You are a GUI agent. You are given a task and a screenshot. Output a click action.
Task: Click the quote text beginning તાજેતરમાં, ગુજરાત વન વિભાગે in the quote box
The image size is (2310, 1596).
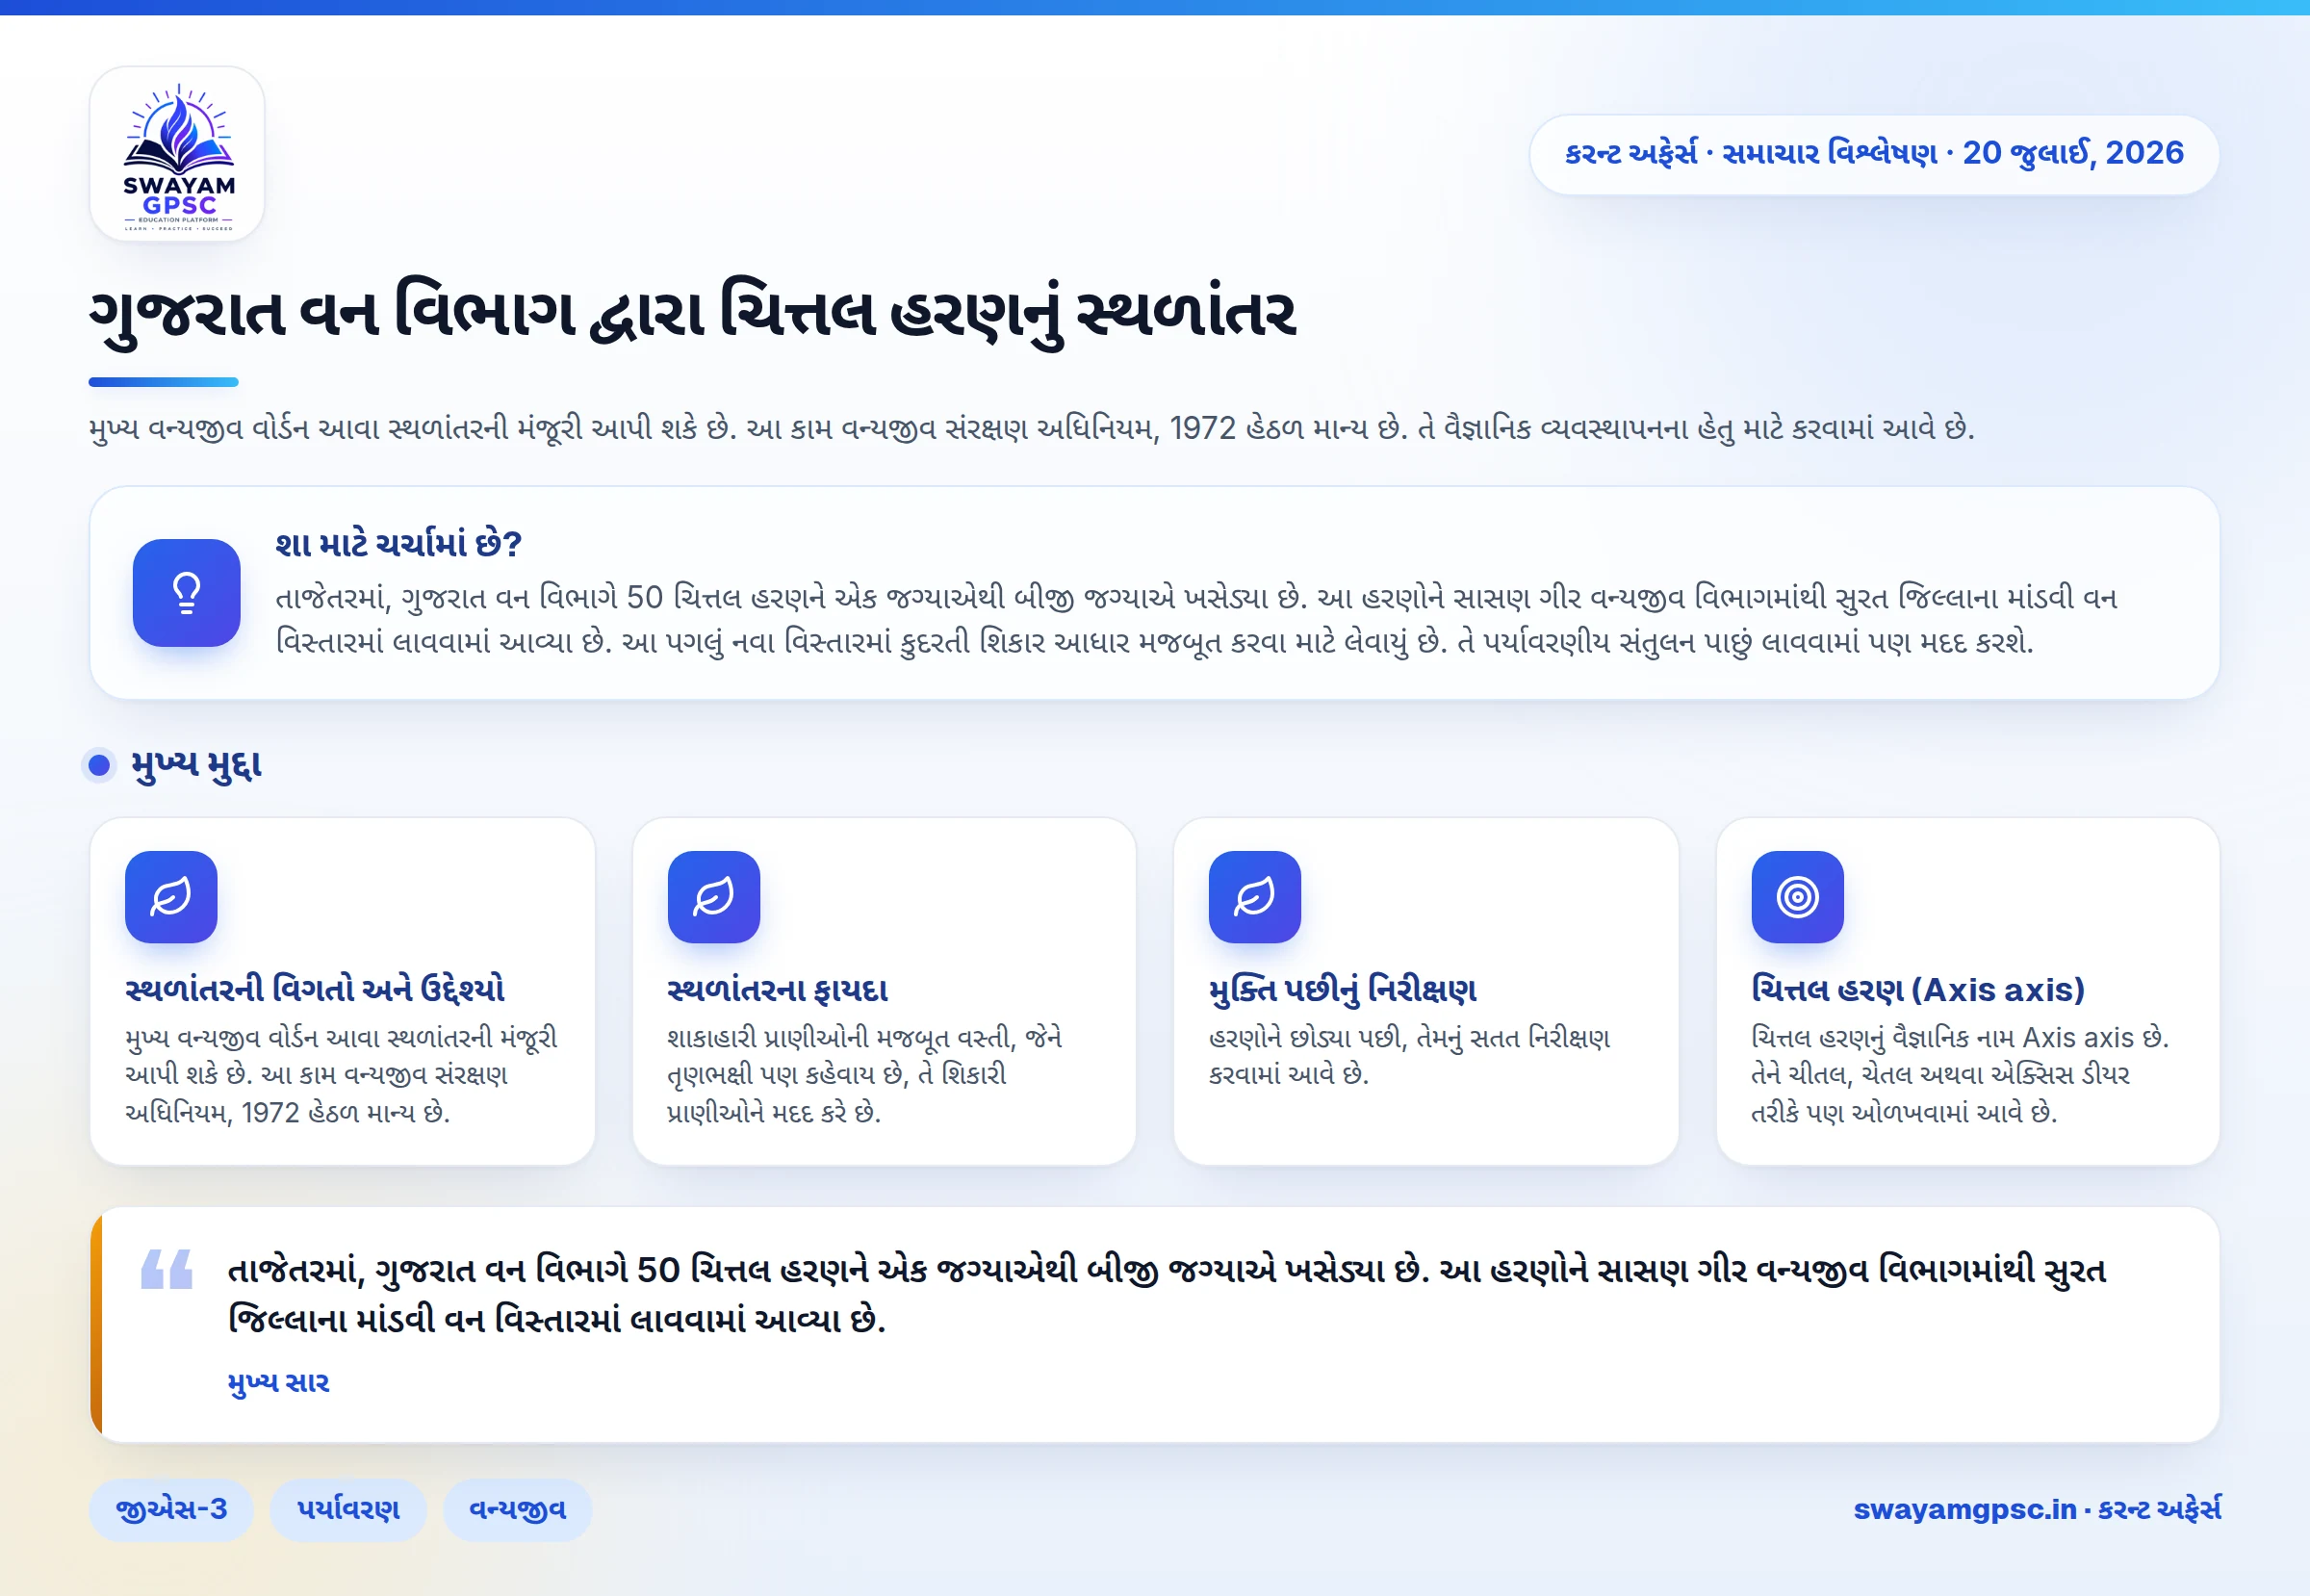point(1167,1294)
